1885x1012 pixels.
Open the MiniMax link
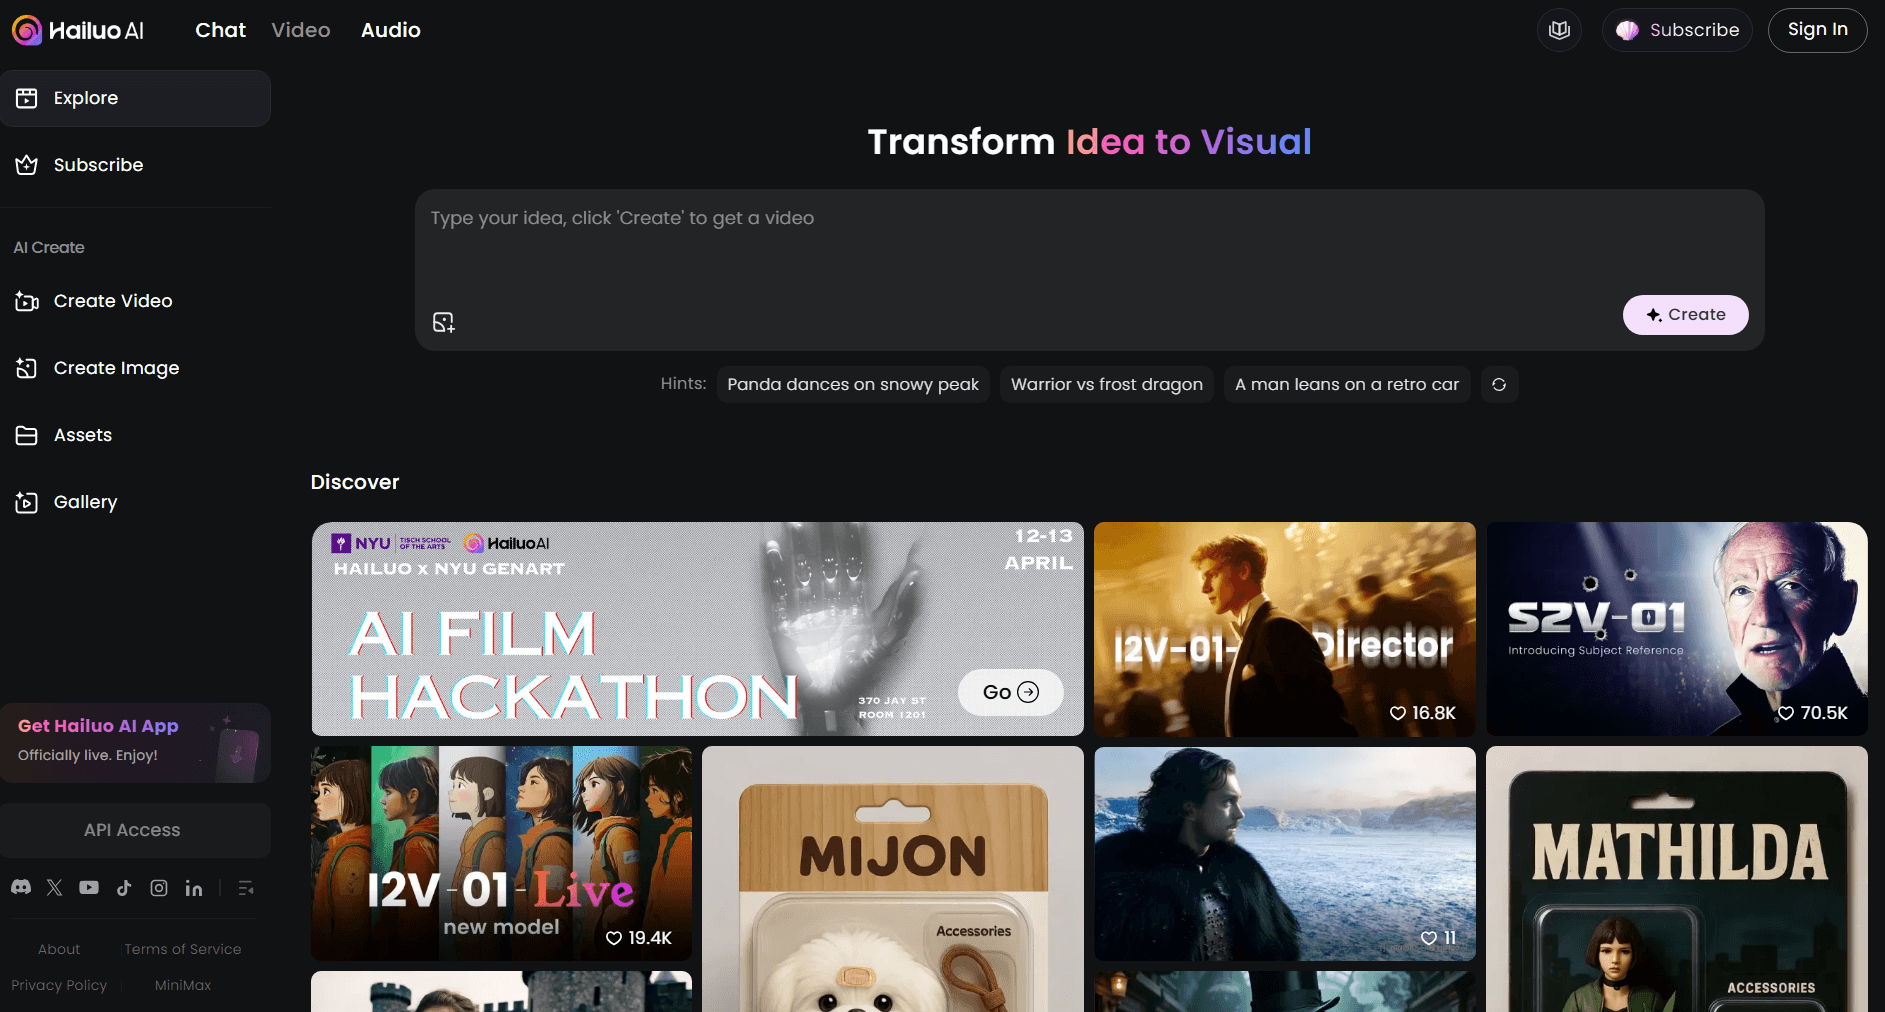point(183,985)
